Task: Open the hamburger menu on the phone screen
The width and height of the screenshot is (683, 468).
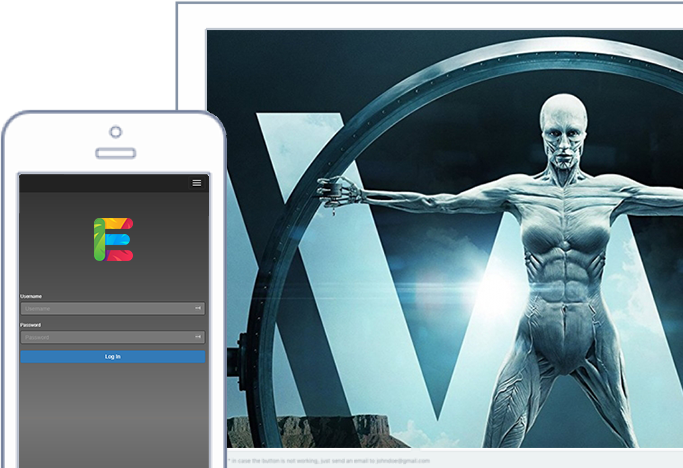Action: 196,183
